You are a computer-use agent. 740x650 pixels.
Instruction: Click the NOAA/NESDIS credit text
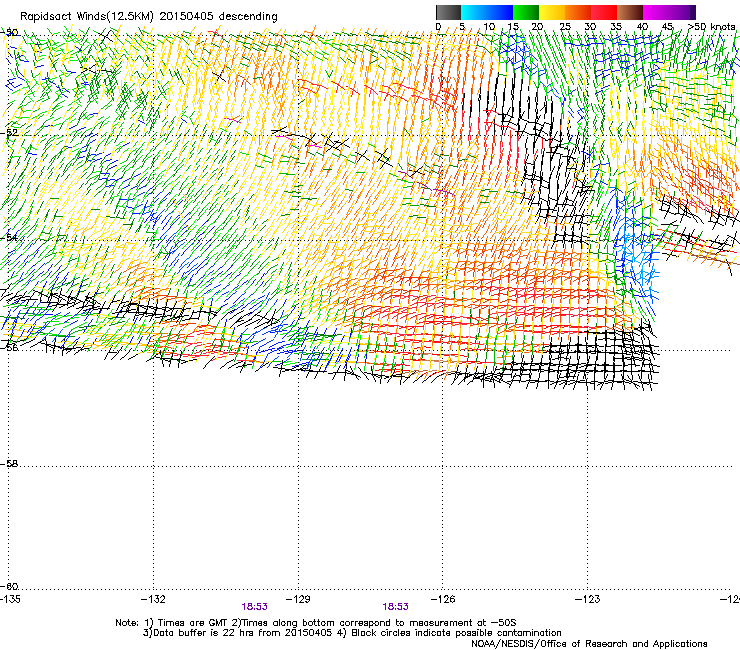click(x=589, y=644)
